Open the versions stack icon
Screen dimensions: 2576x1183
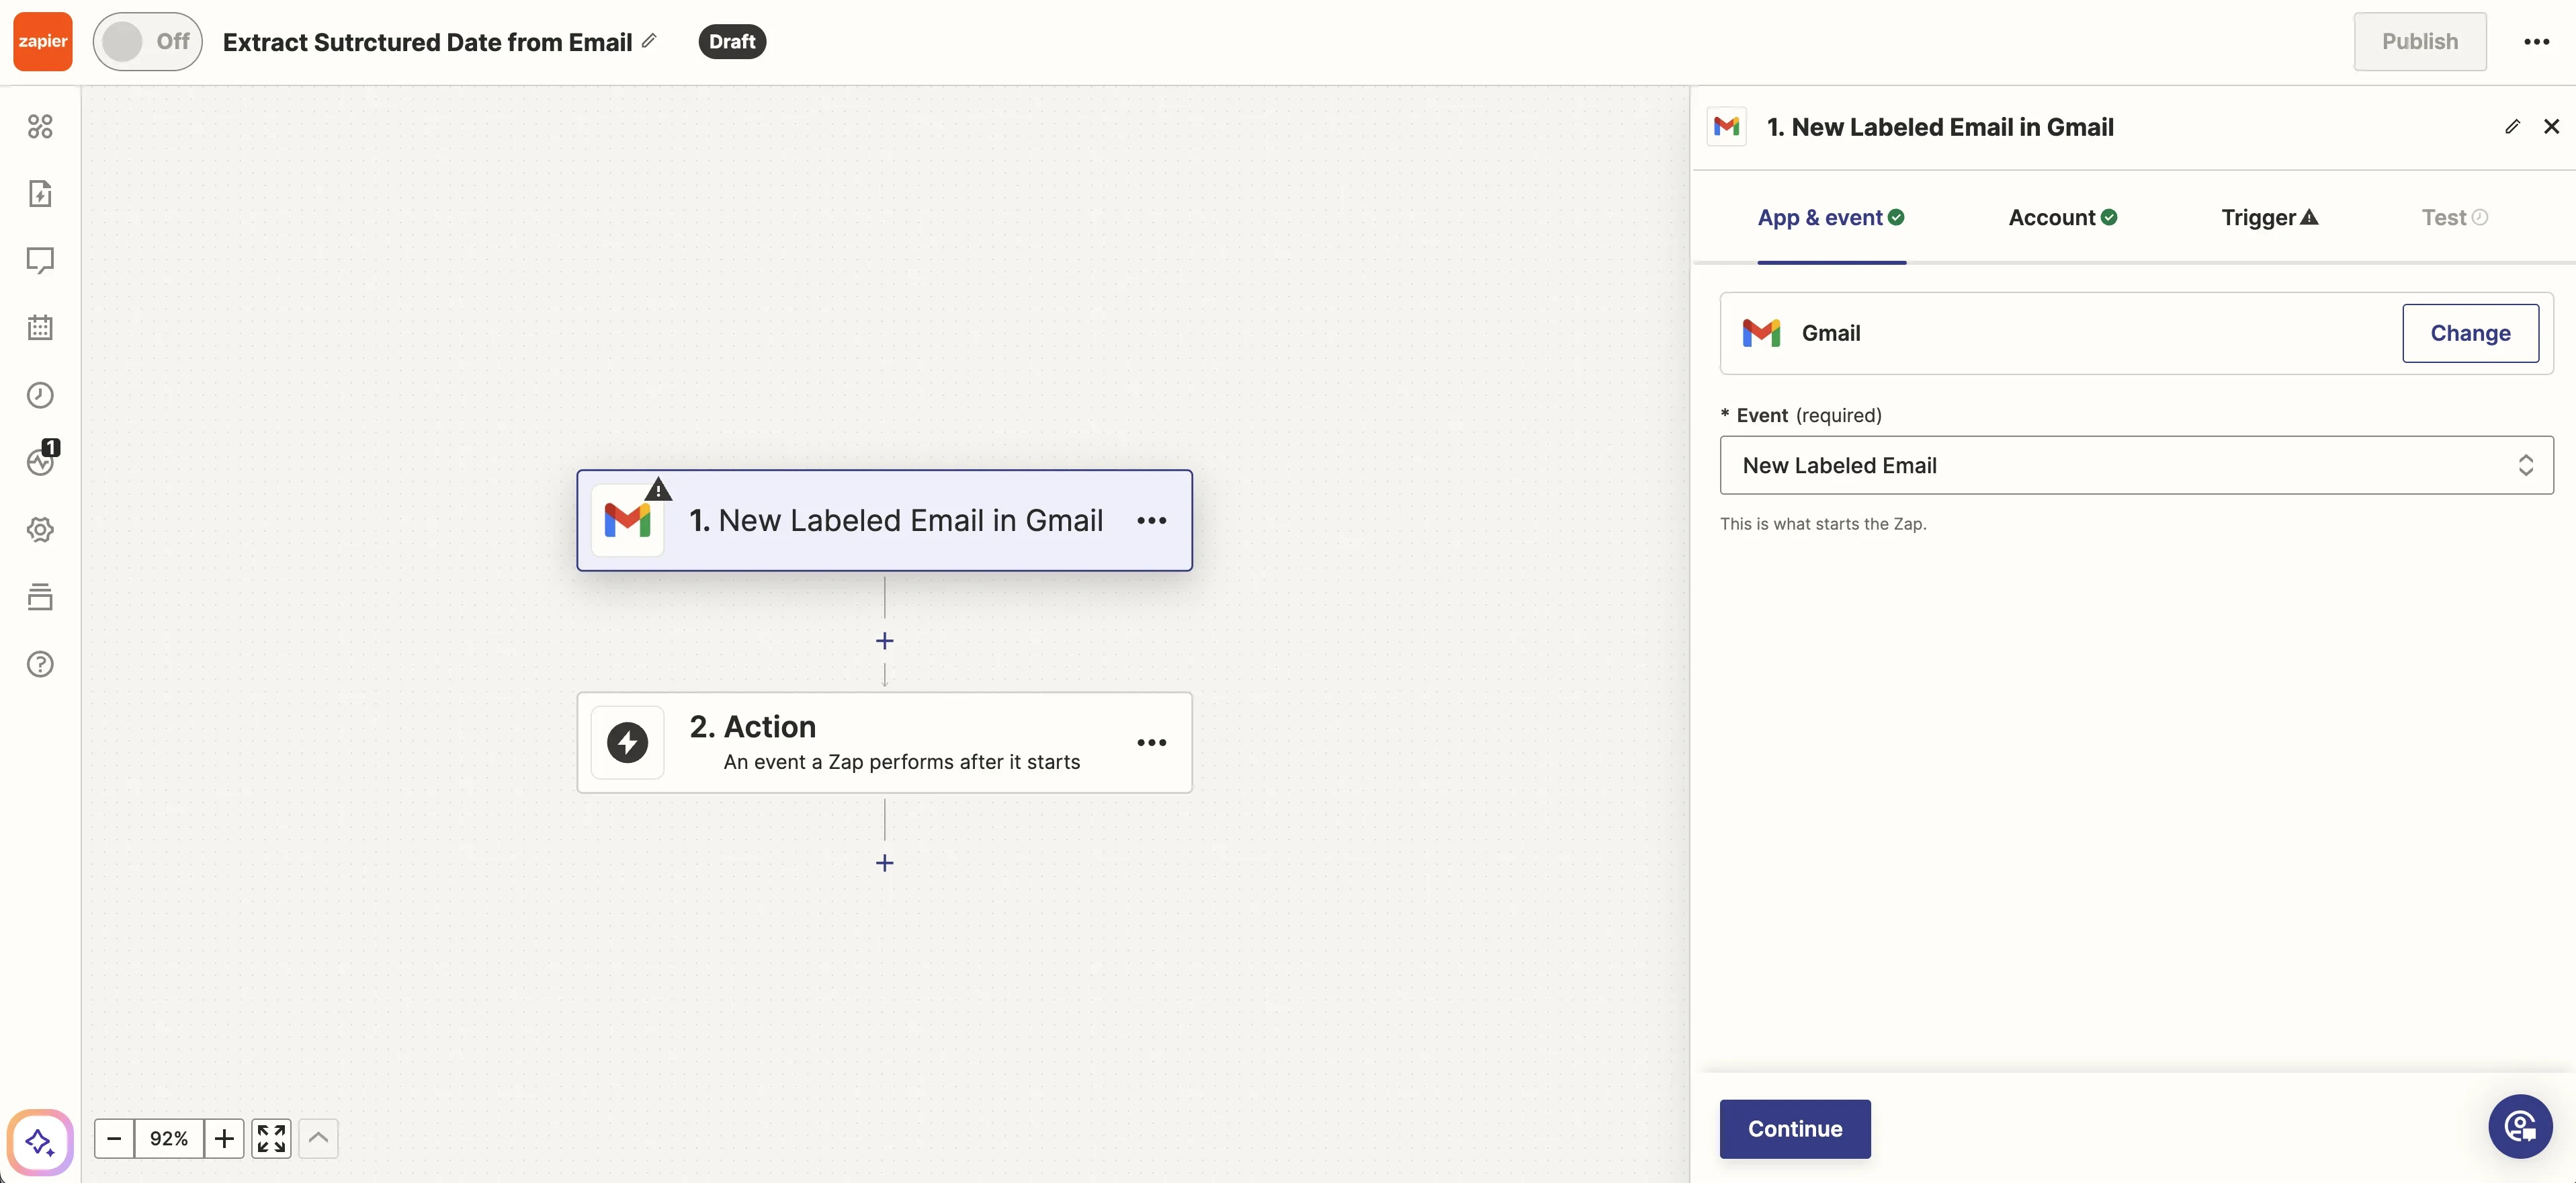coord(40,597)
